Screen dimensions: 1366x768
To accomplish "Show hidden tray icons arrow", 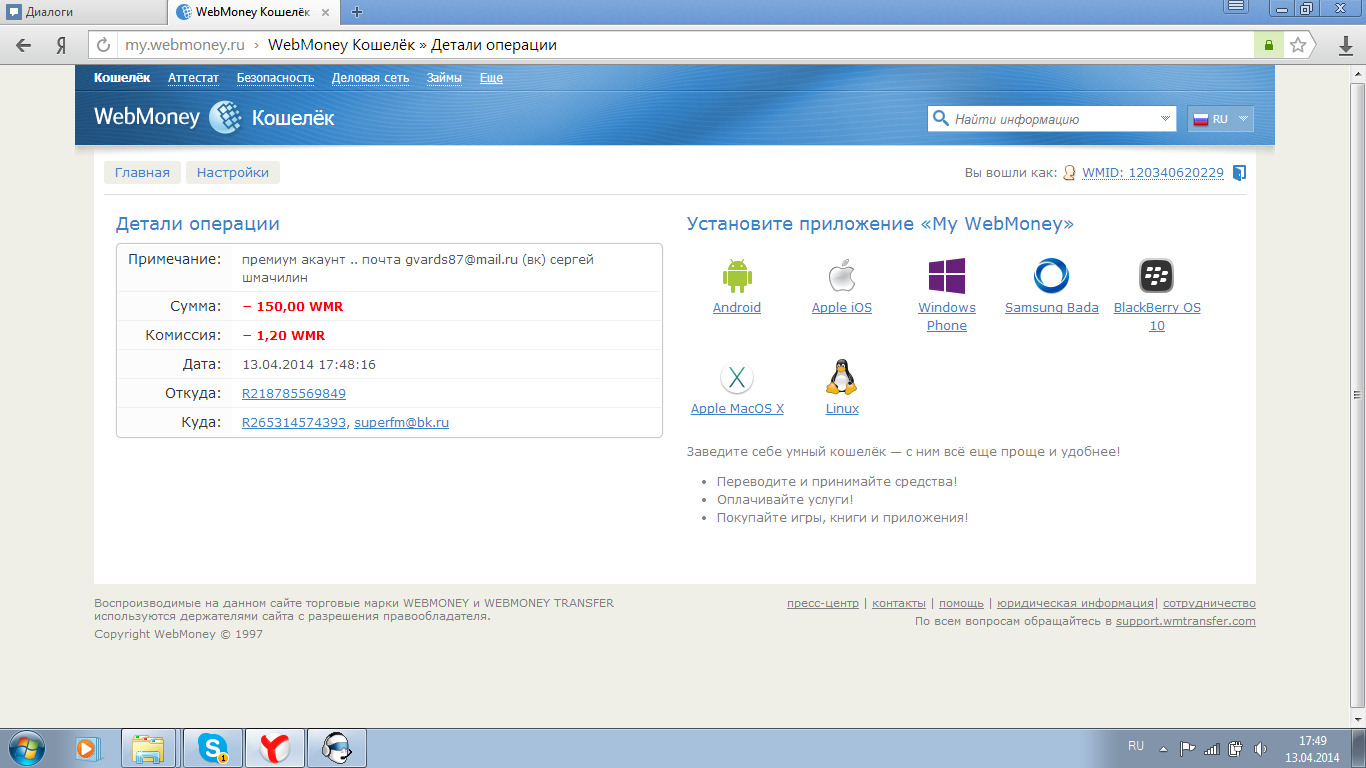I will [1163, 748].
